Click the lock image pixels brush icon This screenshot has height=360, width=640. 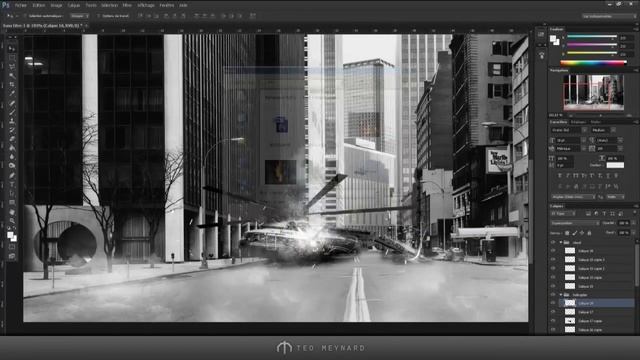[575, 233]
